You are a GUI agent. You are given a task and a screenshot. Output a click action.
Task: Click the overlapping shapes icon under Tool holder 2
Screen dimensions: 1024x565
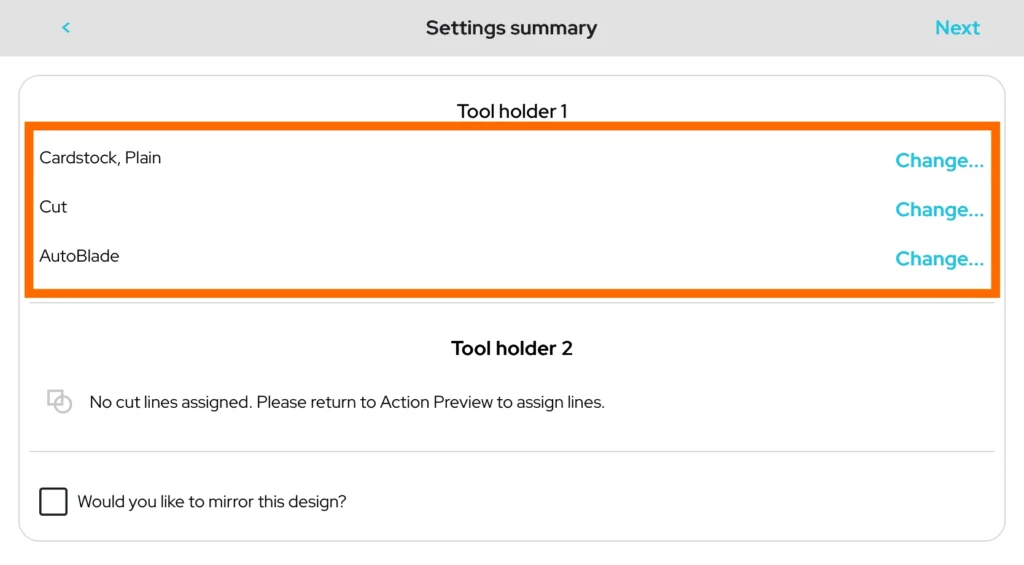pos(59,401)
